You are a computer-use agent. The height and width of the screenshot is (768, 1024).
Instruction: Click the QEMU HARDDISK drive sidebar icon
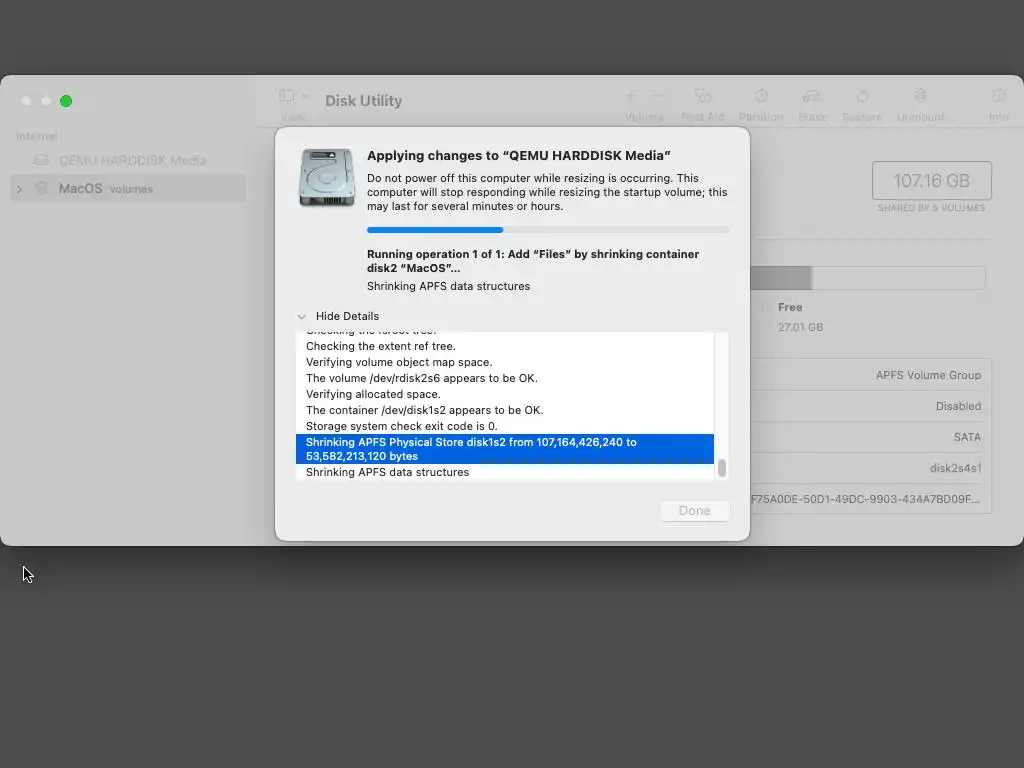point(41,160)
